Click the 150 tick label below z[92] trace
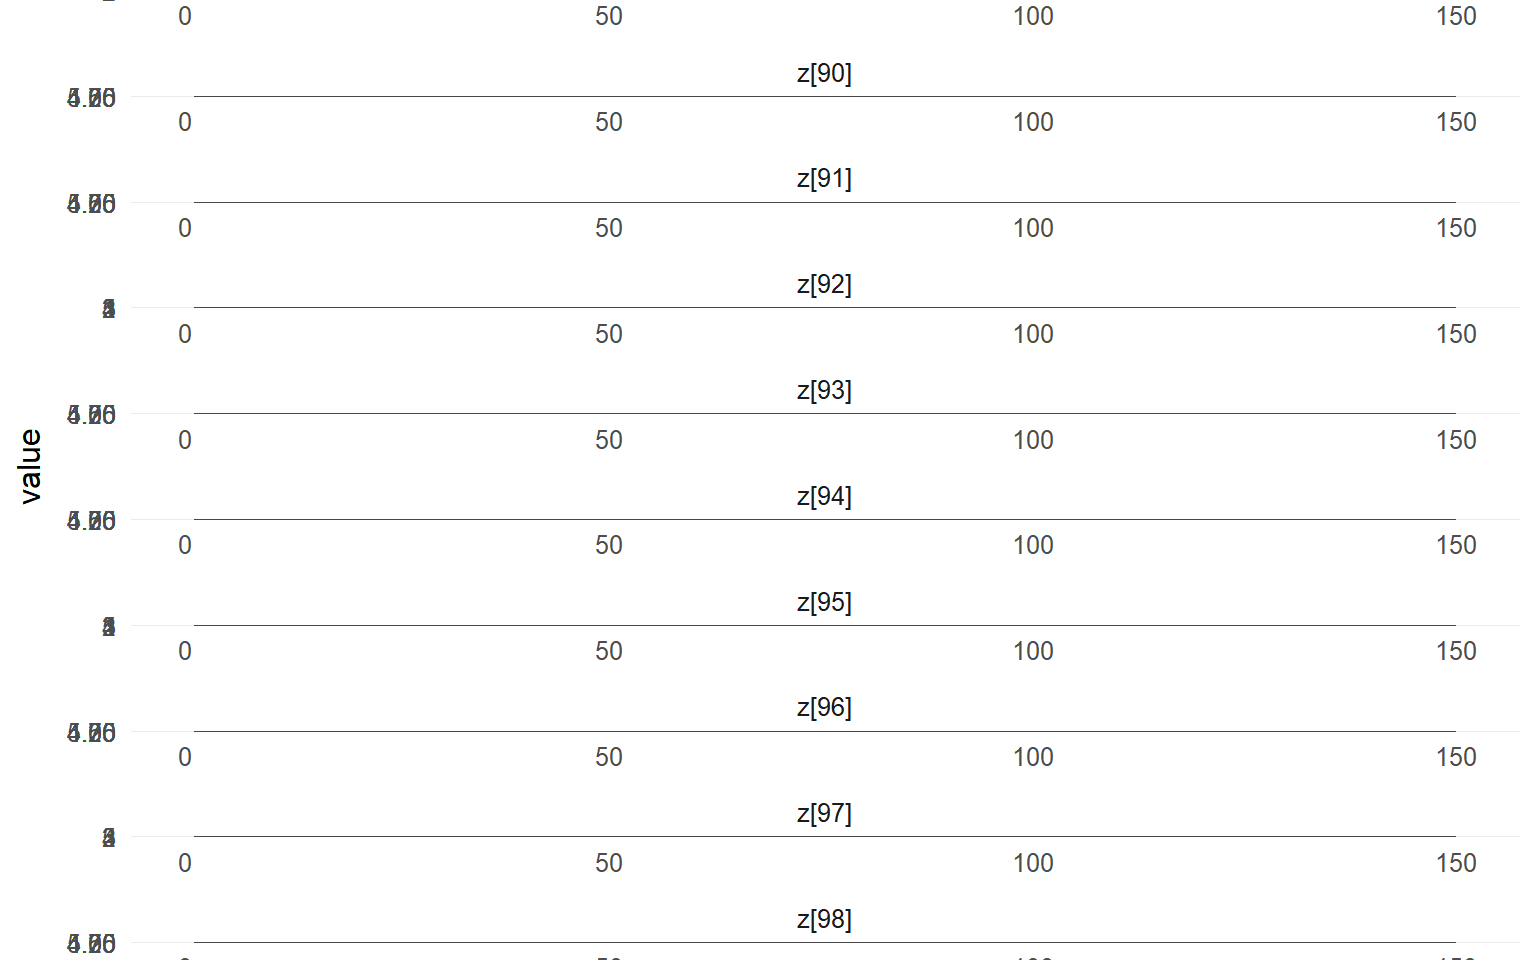 point(1456,335)
